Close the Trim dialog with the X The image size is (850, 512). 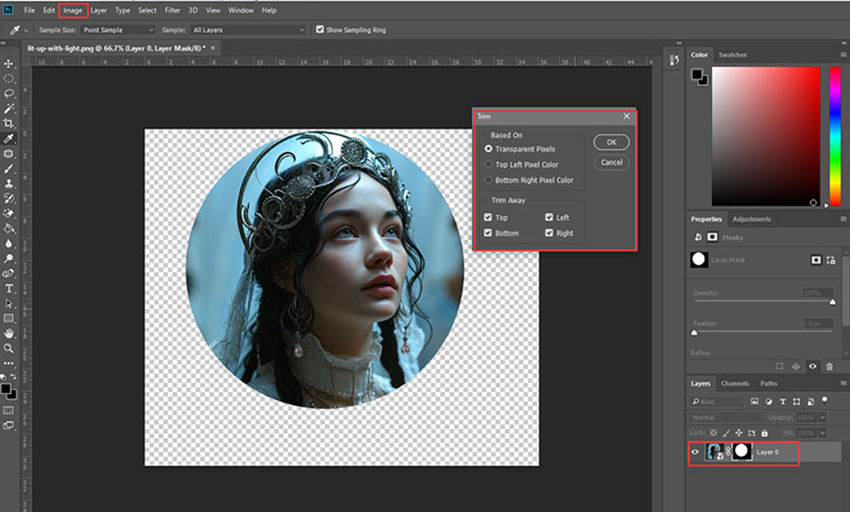point(627,116)
